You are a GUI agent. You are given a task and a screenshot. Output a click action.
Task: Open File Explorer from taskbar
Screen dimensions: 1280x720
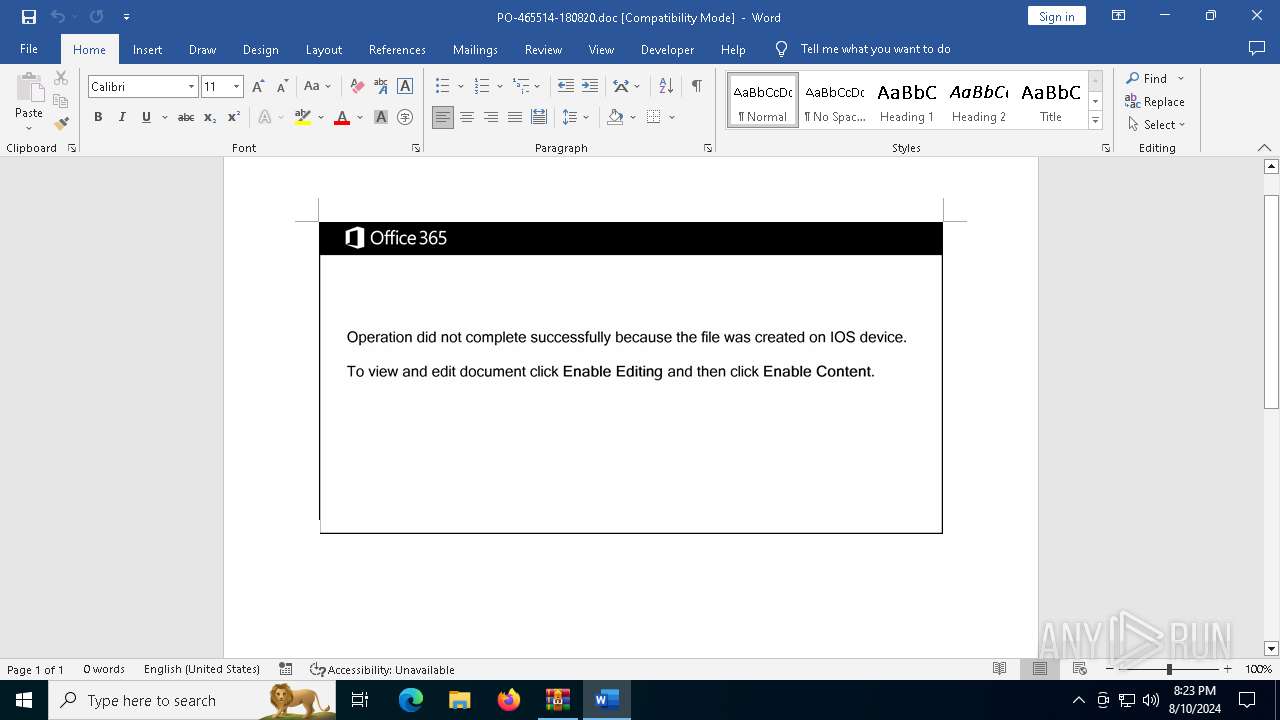point(459,700)
